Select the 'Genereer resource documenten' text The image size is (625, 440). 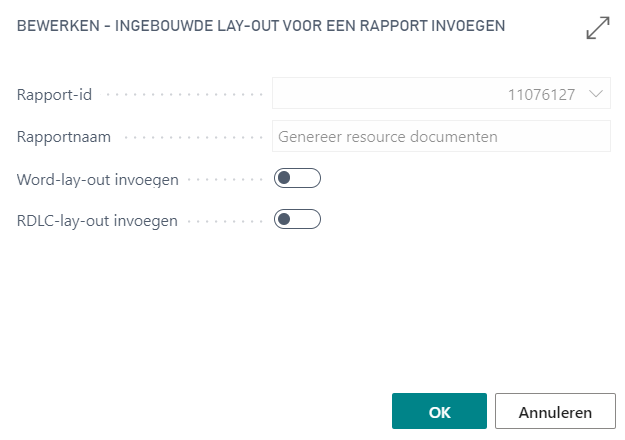[x=388, y=136]
